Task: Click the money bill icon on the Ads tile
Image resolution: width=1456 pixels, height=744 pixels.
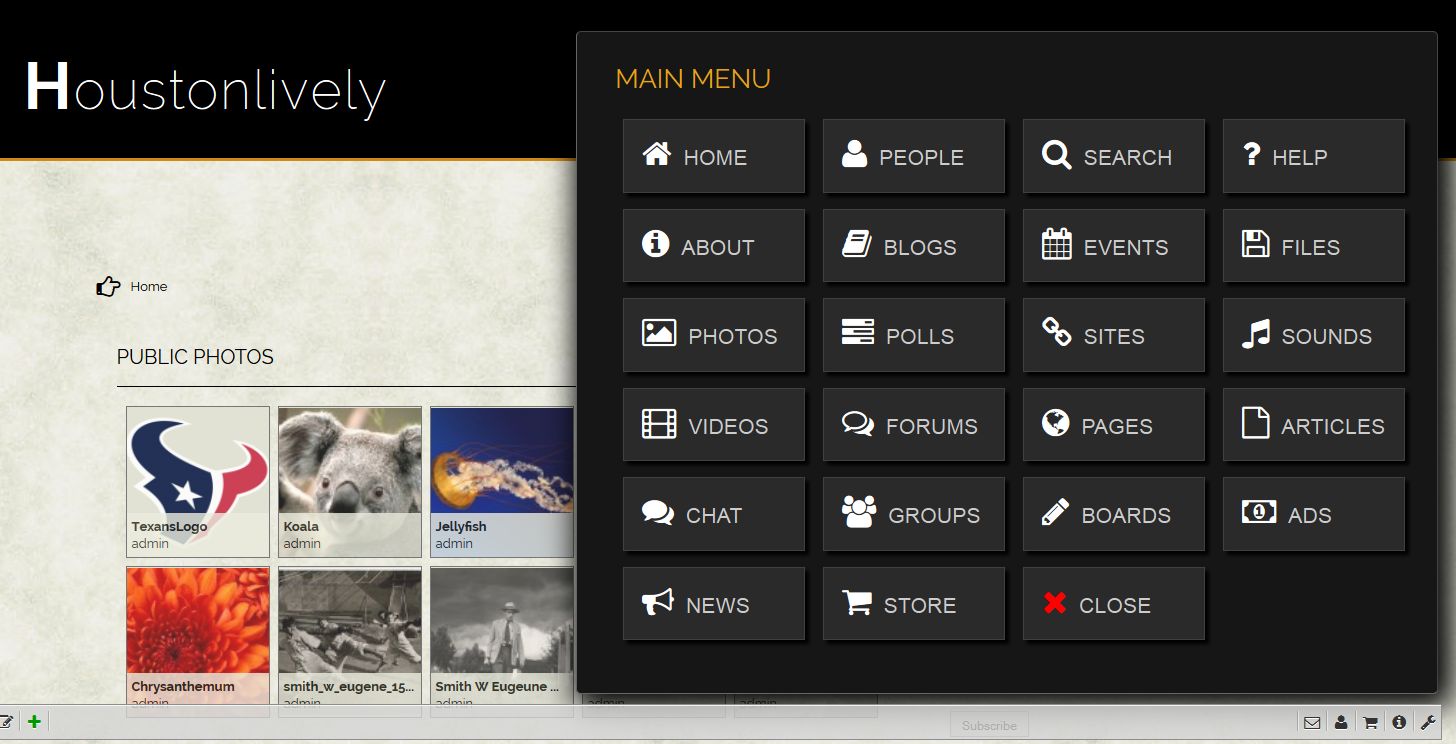Action: 1259,512
